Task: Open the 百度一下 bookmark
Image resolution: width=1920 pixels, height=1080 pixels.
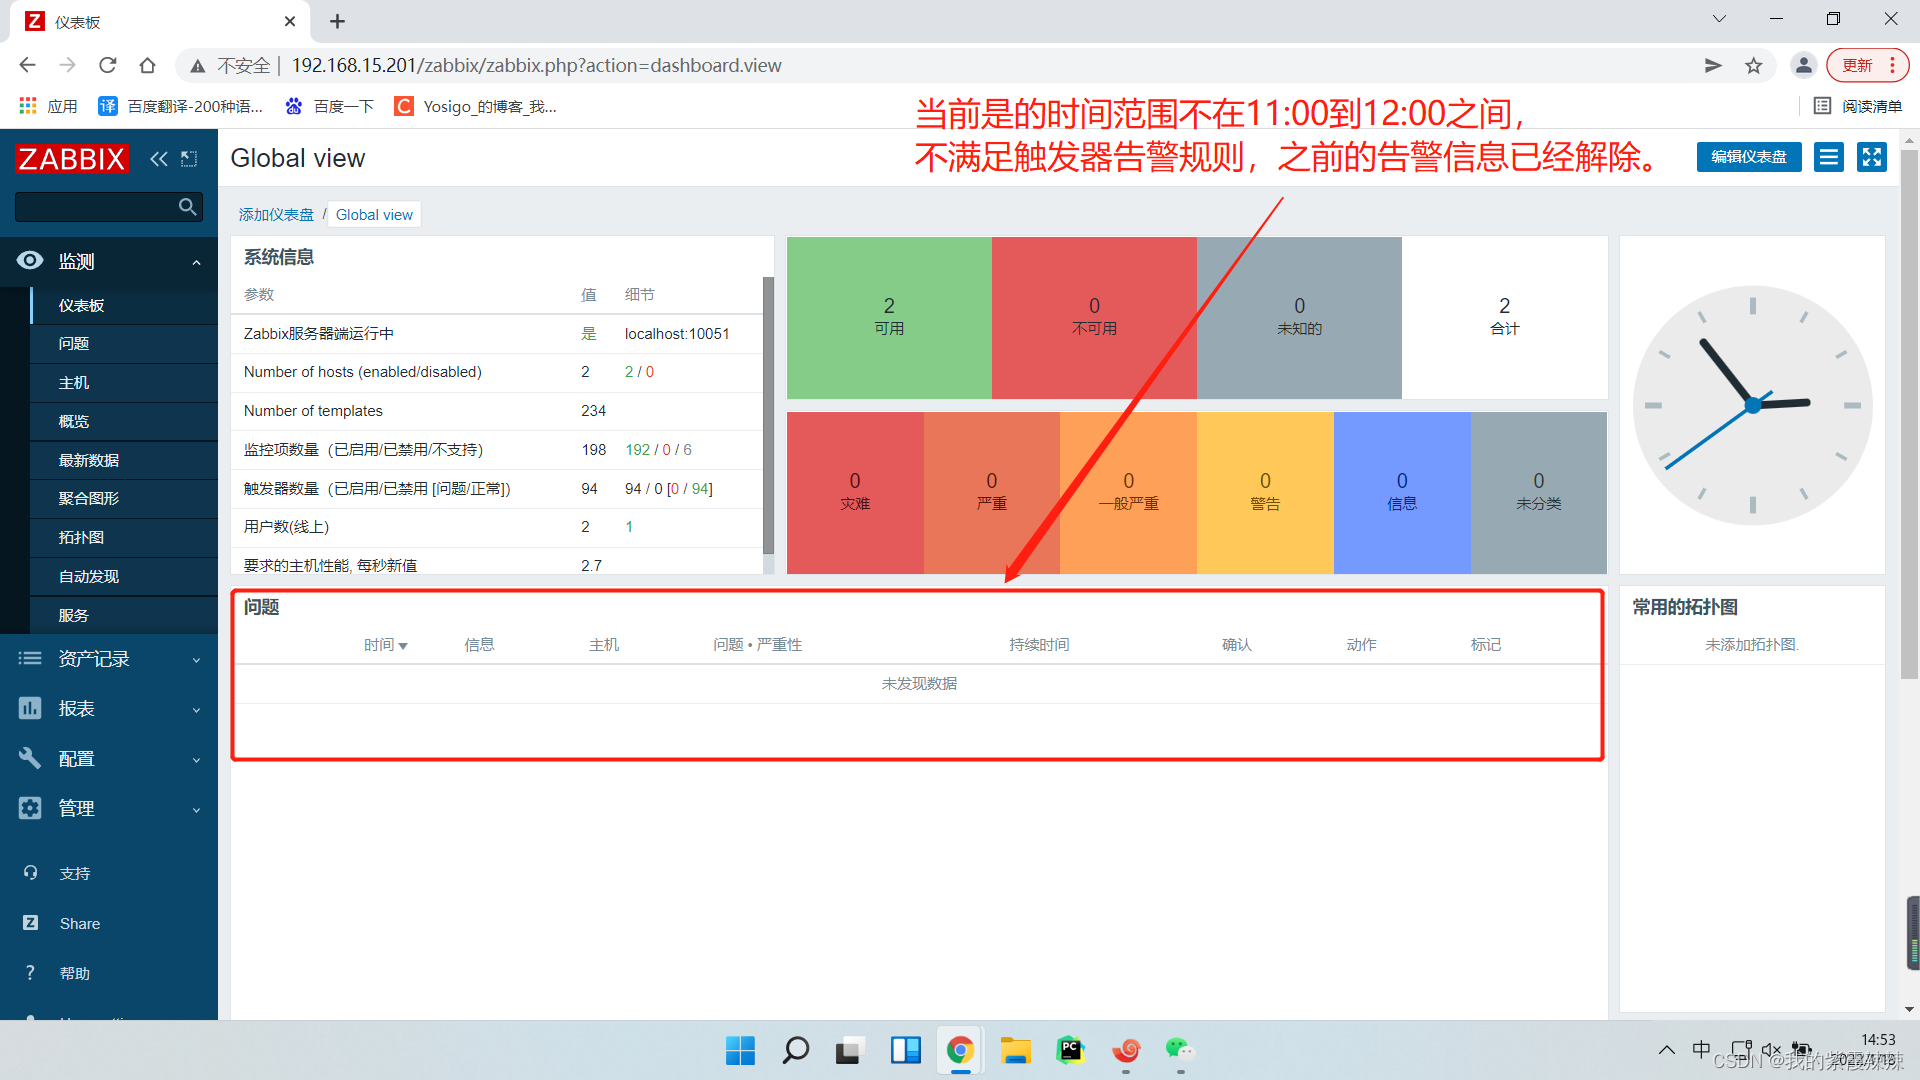Action: 330,106
